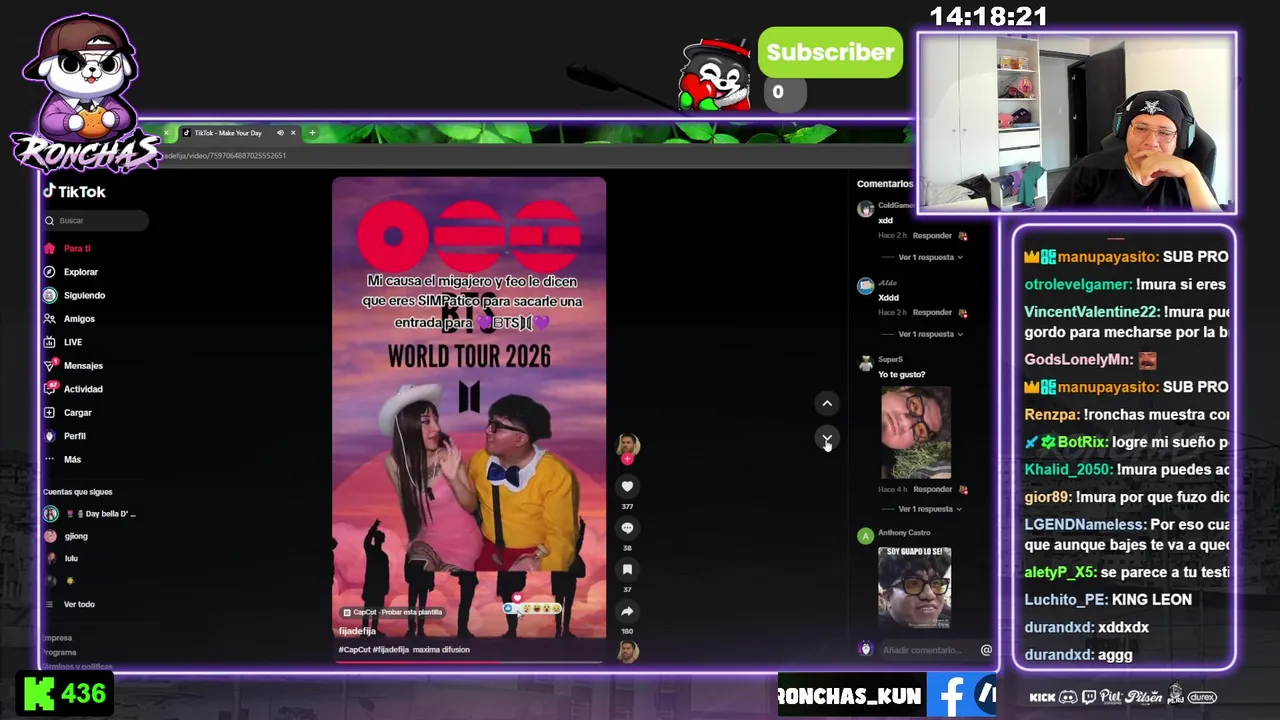The height and width of the screenshot is (720, 1280).
Task: Reply to the xdd comment via Responder
Action: [x=932, y=236]
